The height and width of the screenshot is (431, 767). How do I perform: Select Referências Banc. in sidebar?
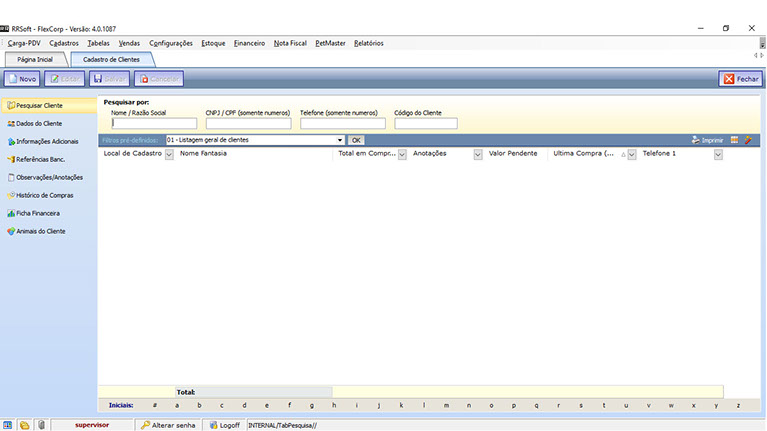point(40,159)
